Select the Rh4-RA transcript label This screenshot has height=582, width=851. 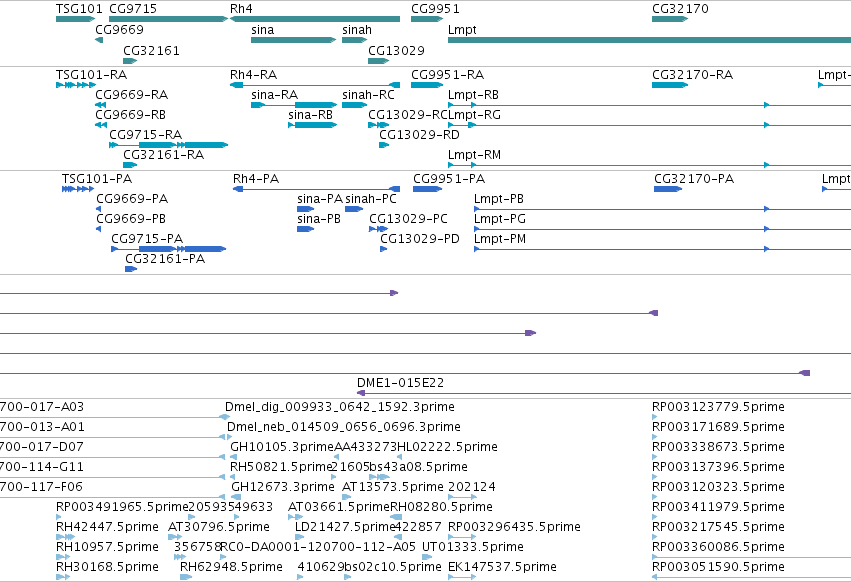click(x=253, y=74)
